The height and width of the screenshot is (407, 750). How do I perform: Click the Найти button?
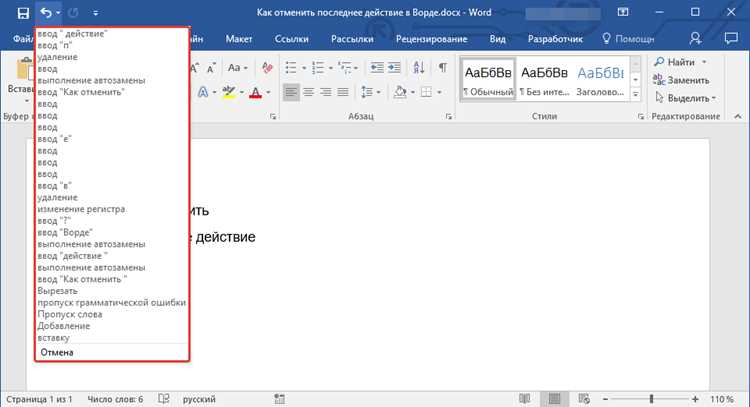[680, 62]
